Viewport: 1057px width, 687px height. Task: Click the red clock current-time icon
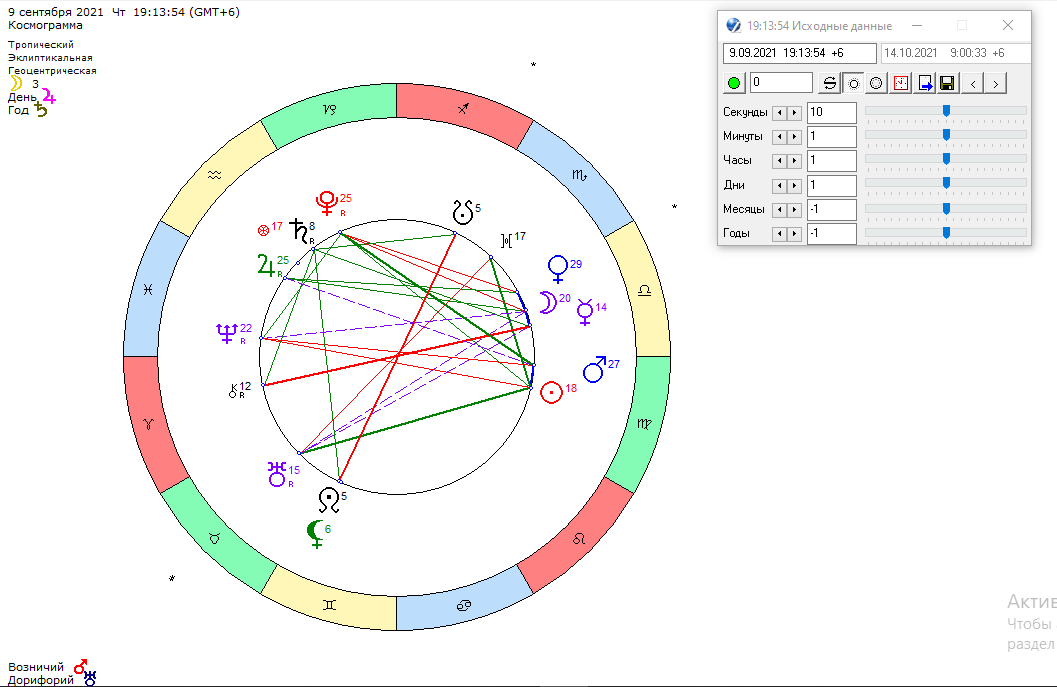(901, 83)
